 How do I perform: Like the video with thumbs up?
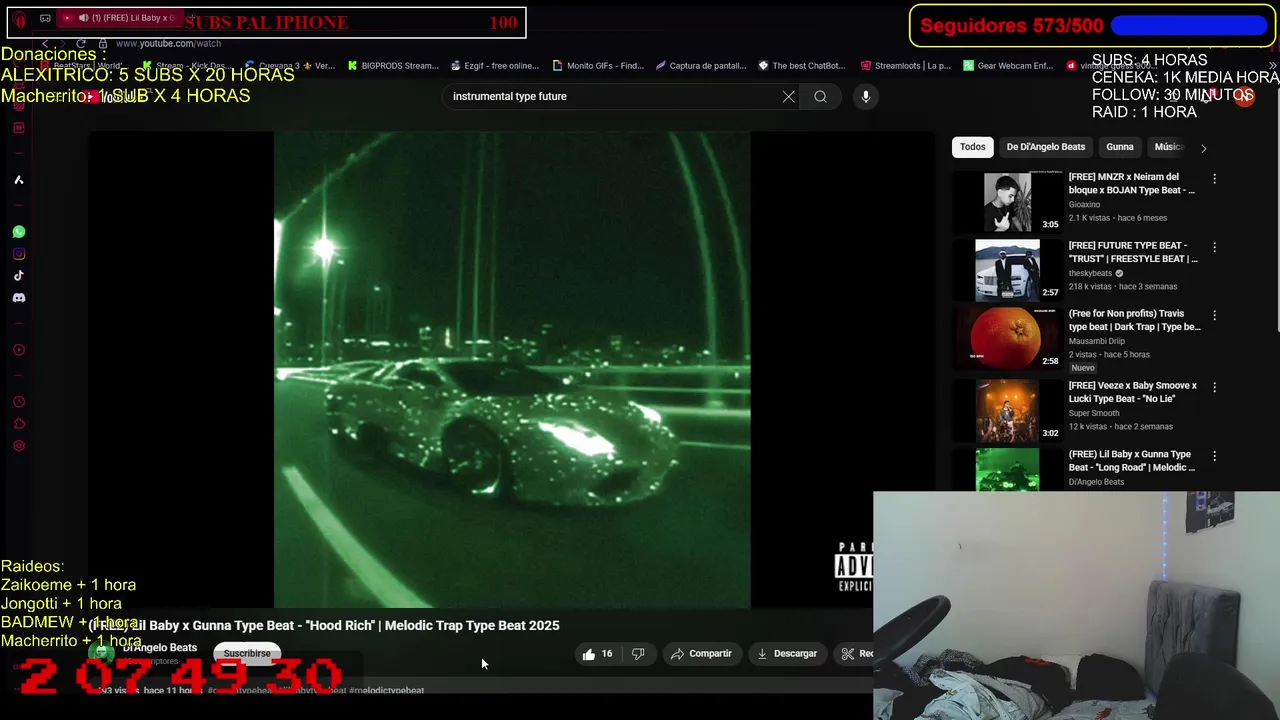[x=598, y=654]
